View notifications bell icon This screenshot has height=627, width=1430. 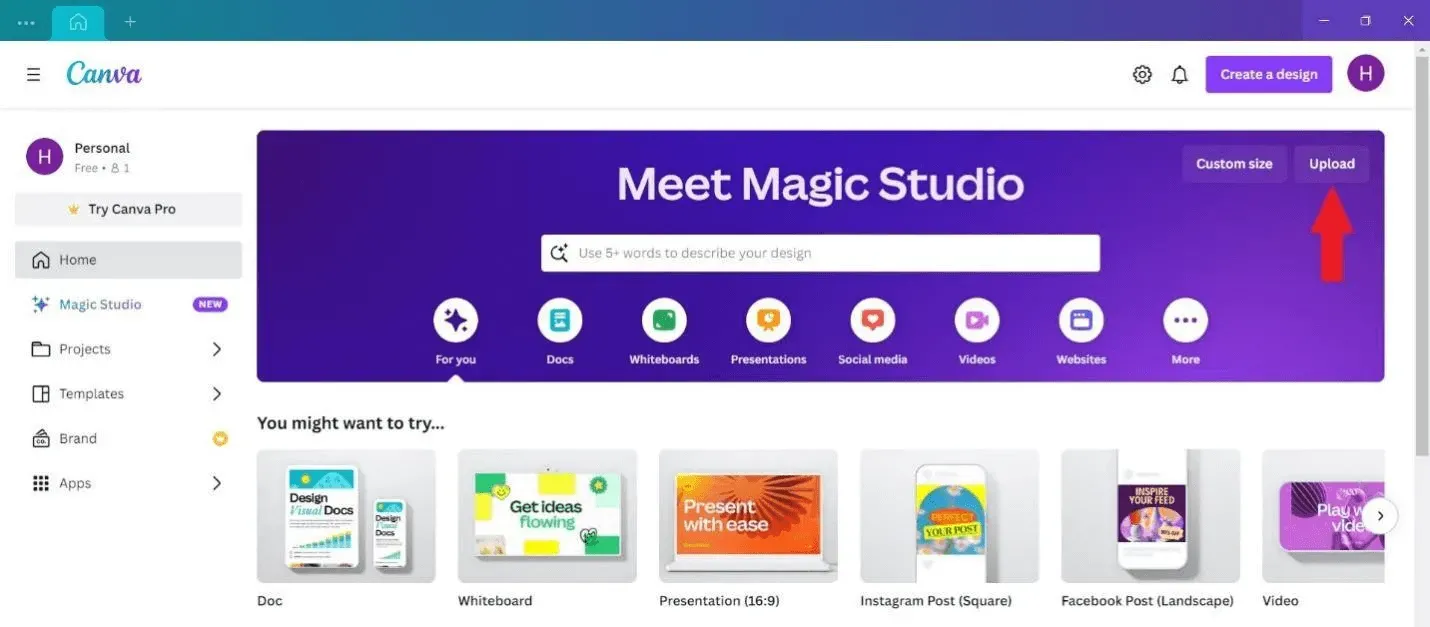(x=1180, y=74)
